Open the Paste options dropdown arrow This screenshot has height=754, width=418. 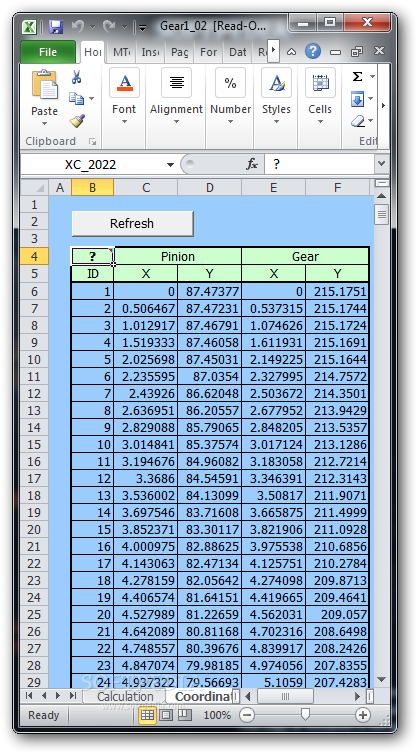[44, 124]
